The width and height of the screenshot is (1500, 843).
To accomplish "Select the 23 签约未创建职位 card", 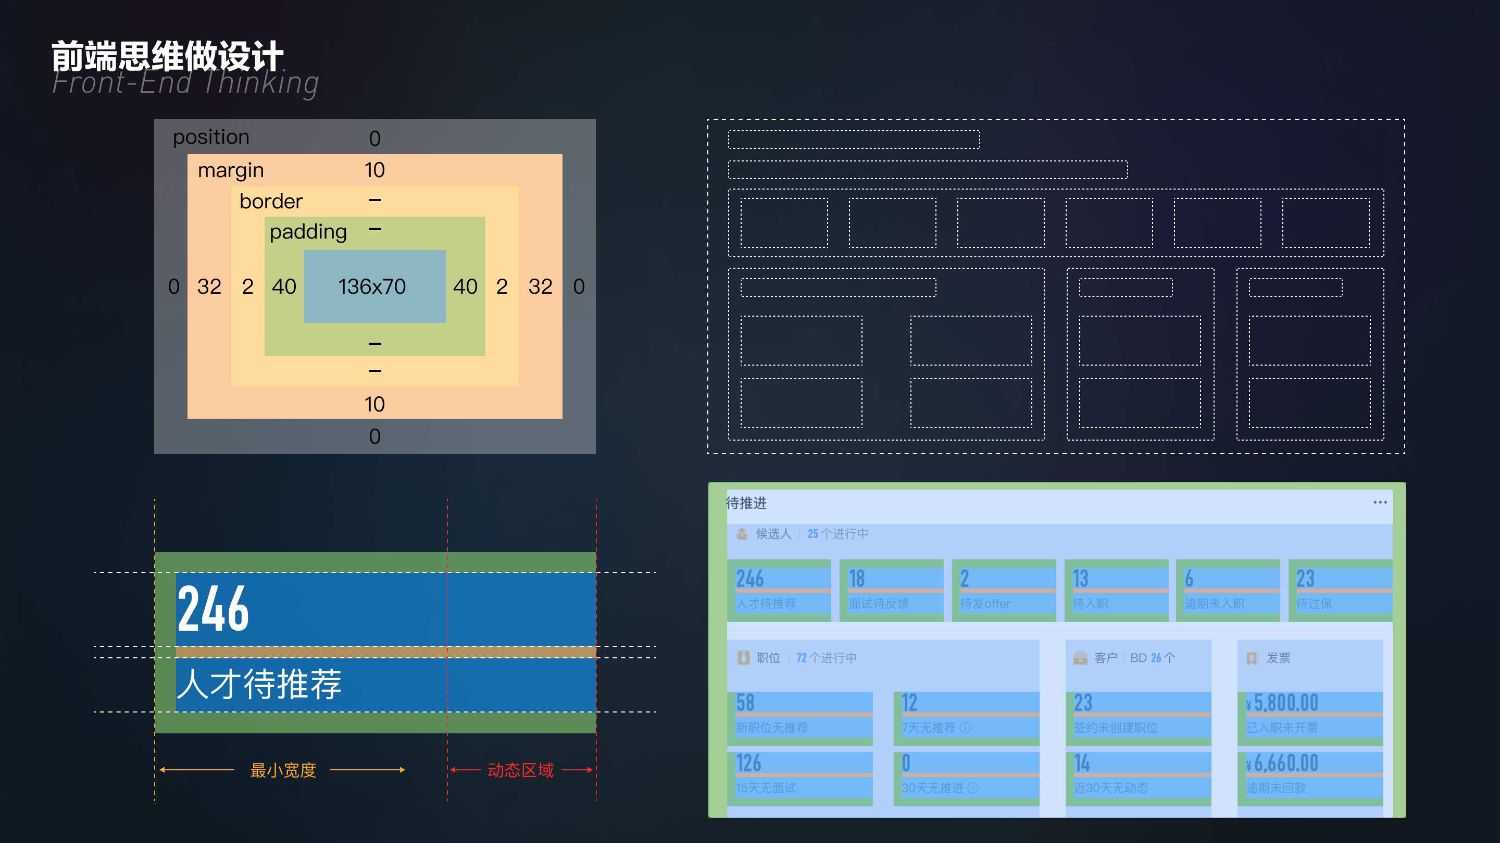I will [1138, 715].
